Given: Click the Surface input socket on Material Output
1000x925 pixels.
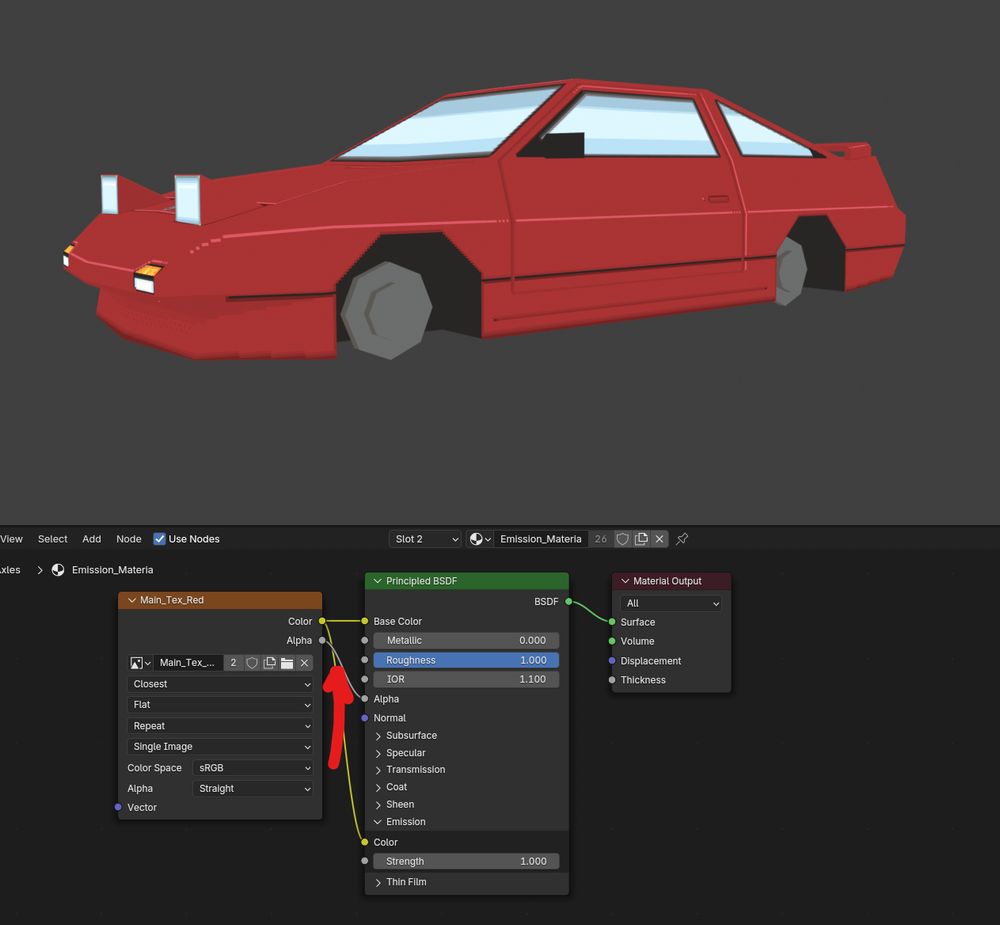Looking at the screenshot, I should tap(612, 622).
